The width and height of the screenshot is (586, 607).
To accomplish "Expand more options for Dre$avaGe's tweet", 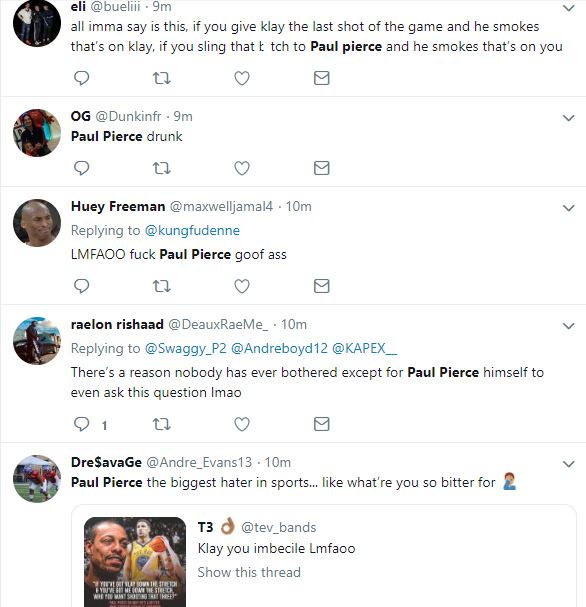I will click(568, 463).
